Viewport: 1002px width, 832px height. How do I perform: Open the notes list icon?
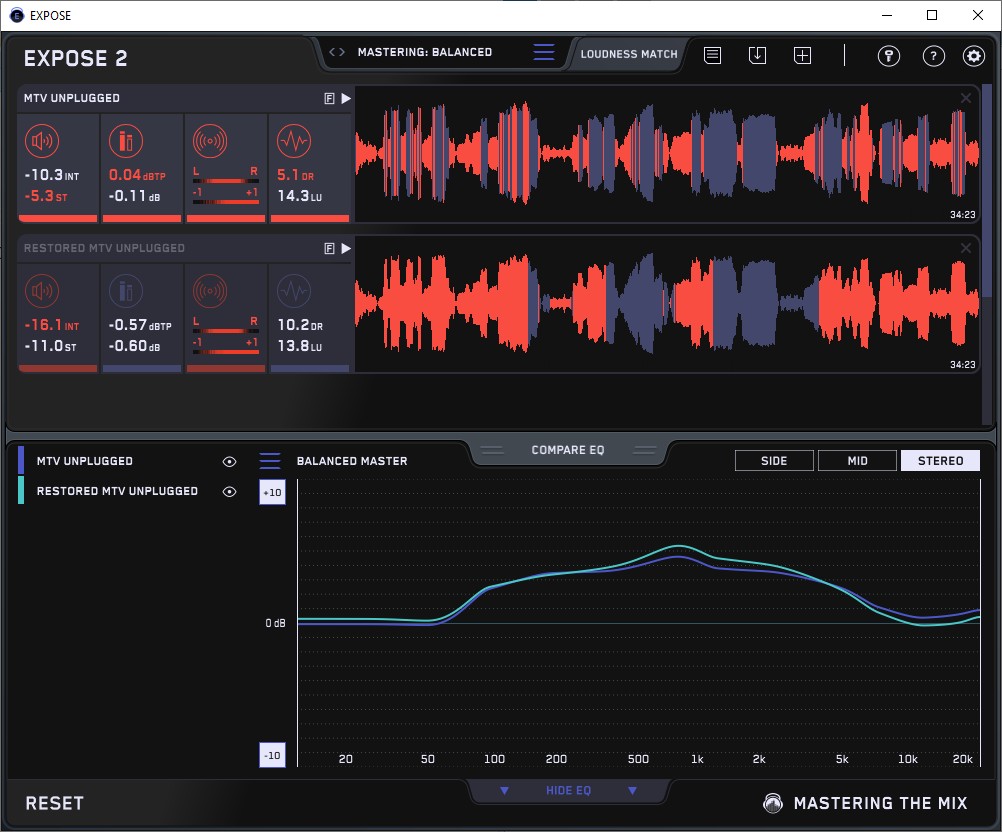712,56
